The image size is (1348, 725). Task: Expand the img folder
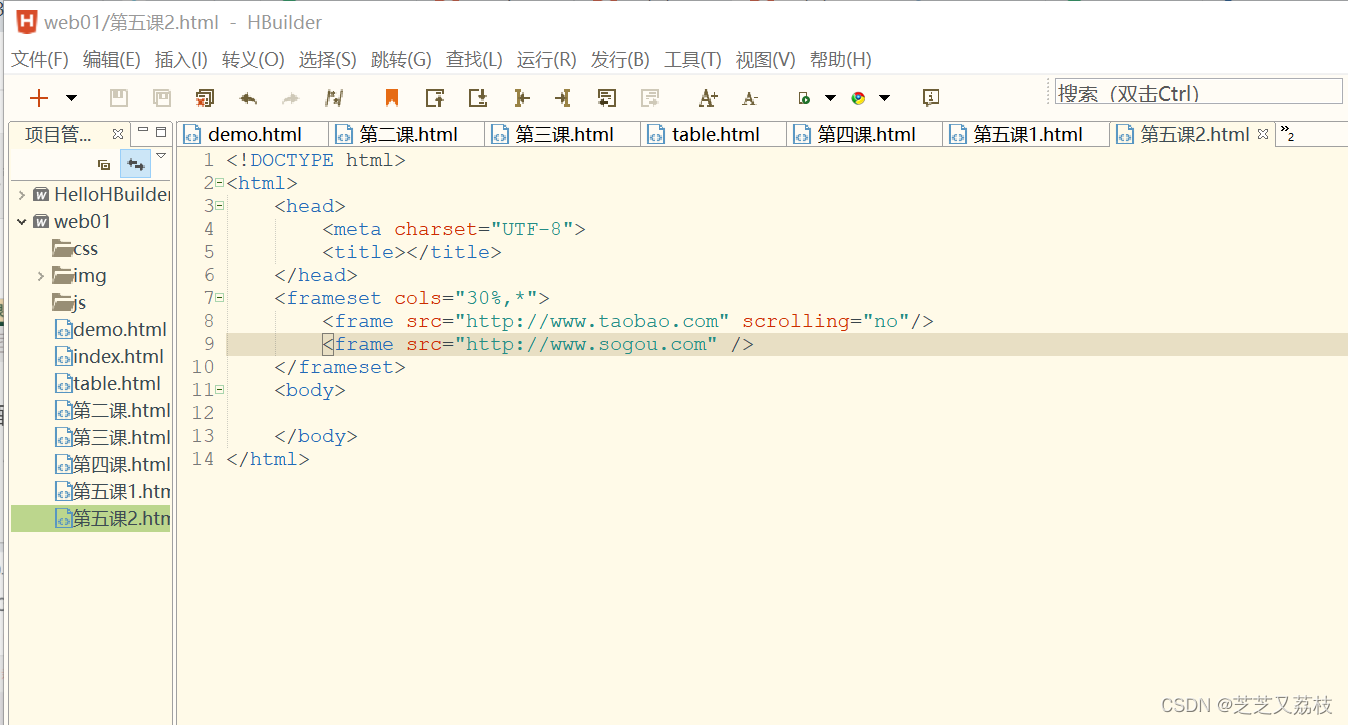click(x=41, y=276)
